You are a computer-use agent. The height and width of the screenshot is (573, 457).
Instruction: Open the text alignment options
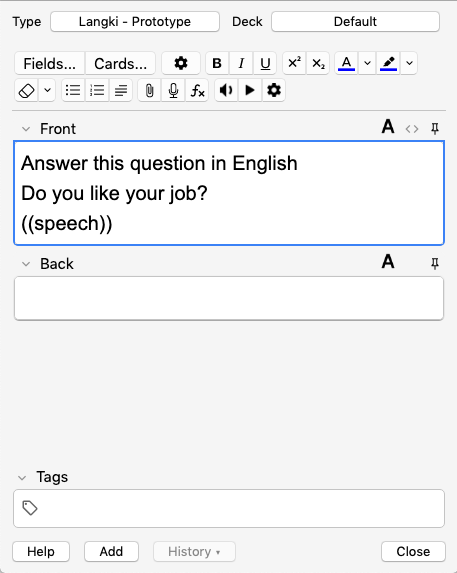[x=121, y=90]
